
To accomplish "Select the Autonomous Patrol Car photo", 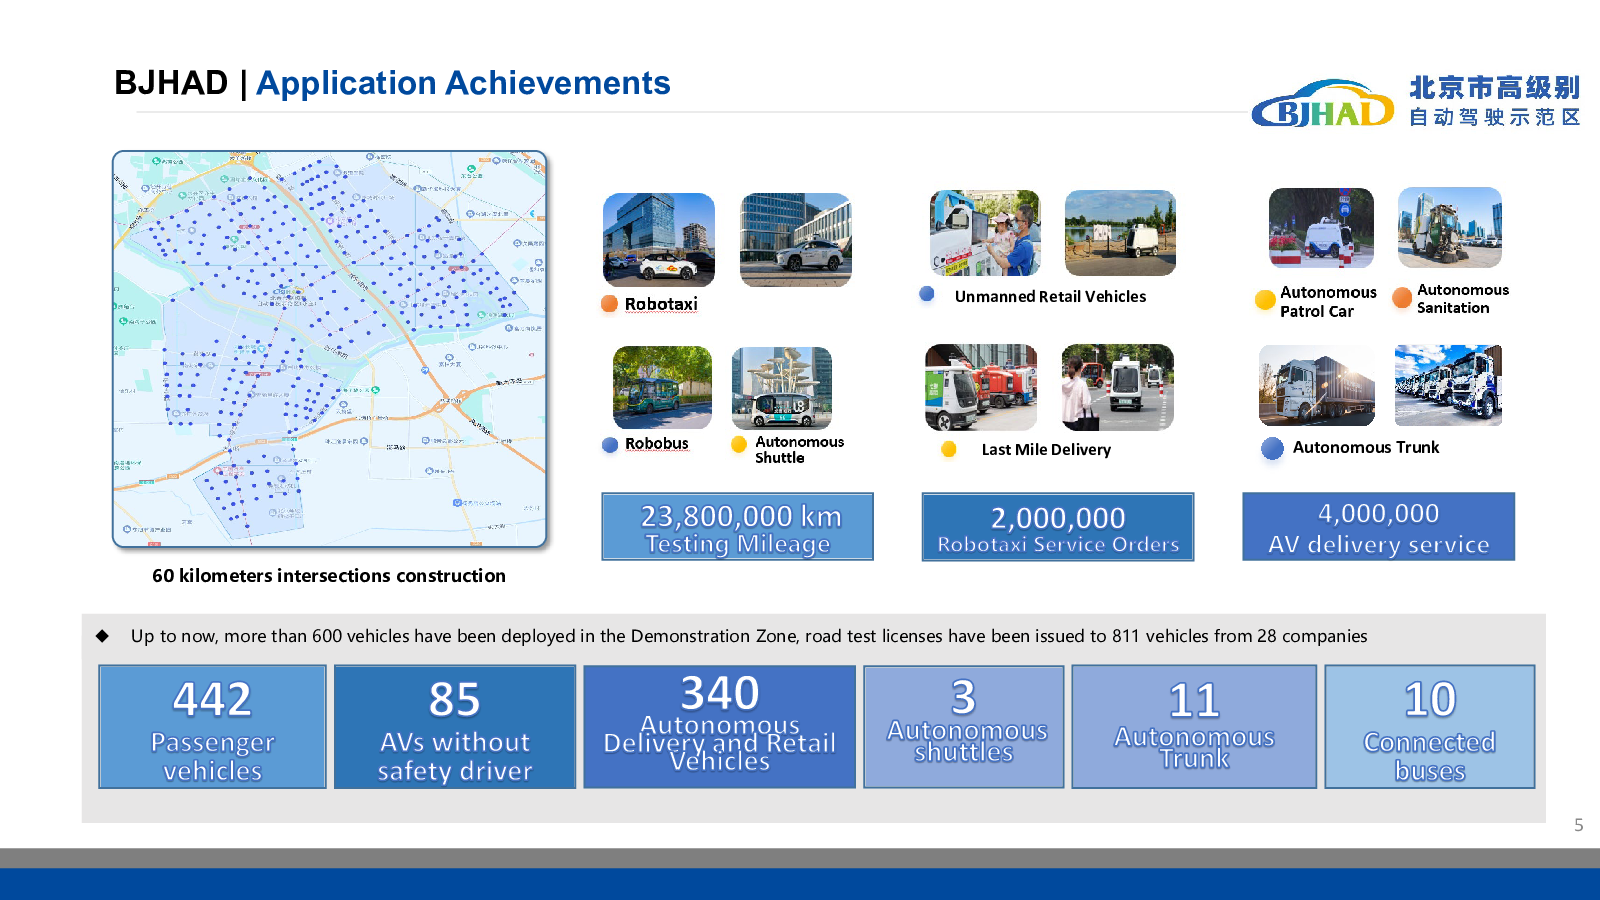I will pyautogui.click(x=1321, y=228).
